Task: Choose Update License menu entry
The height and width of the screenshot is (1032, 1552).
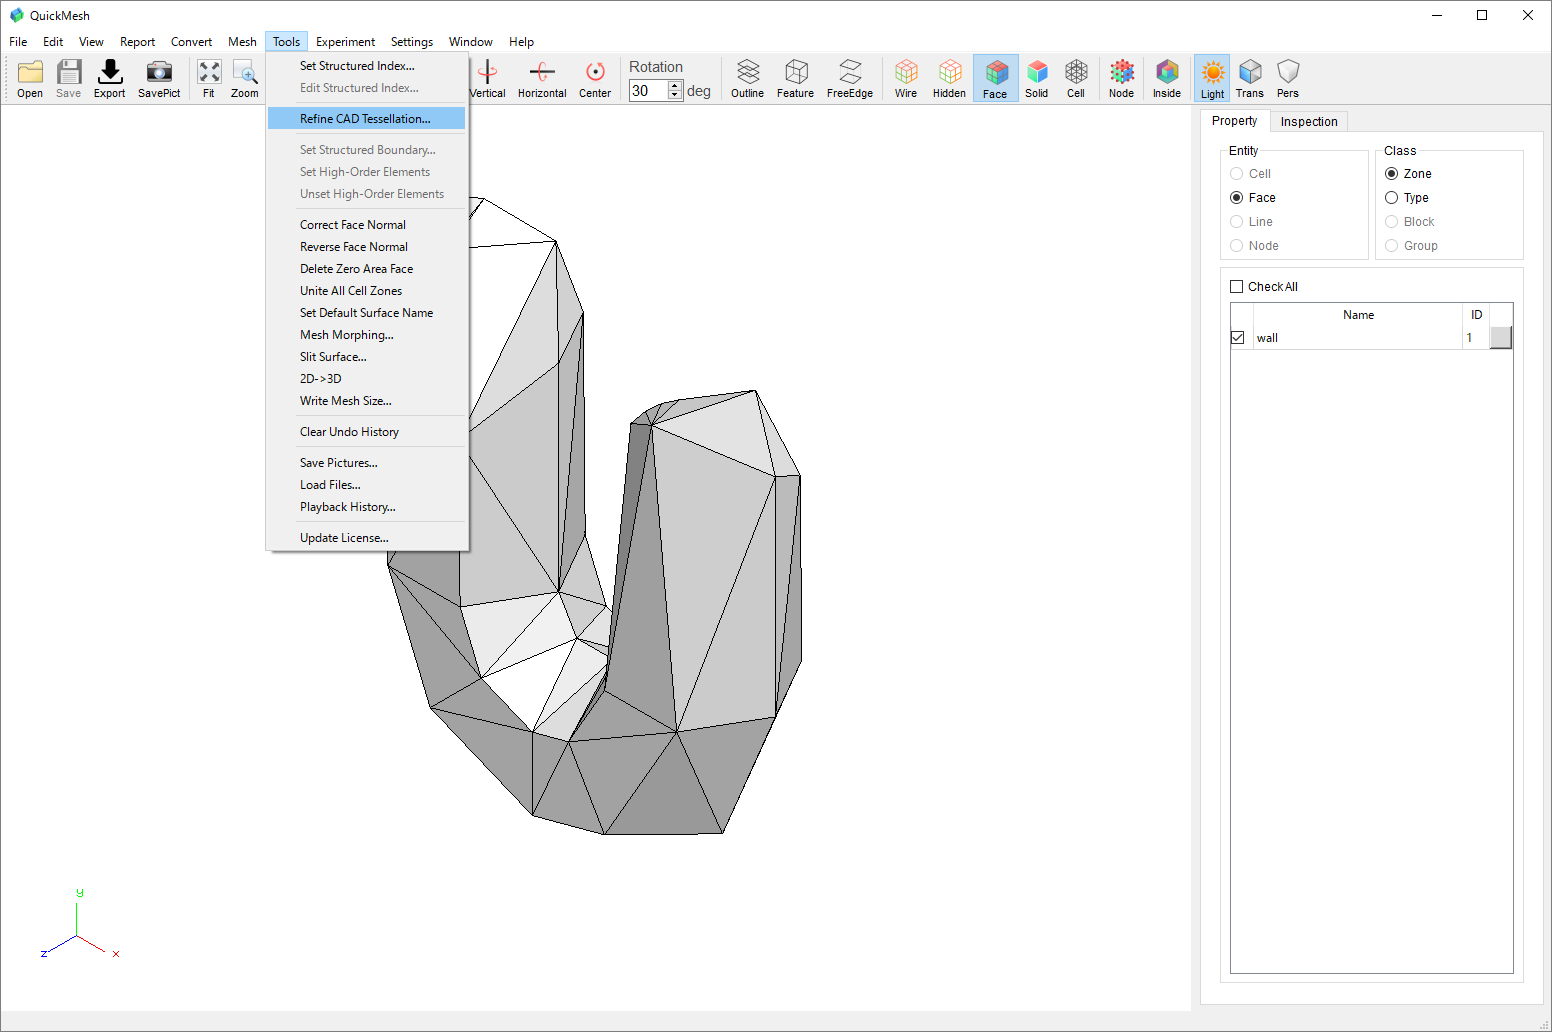Action: 366,538
